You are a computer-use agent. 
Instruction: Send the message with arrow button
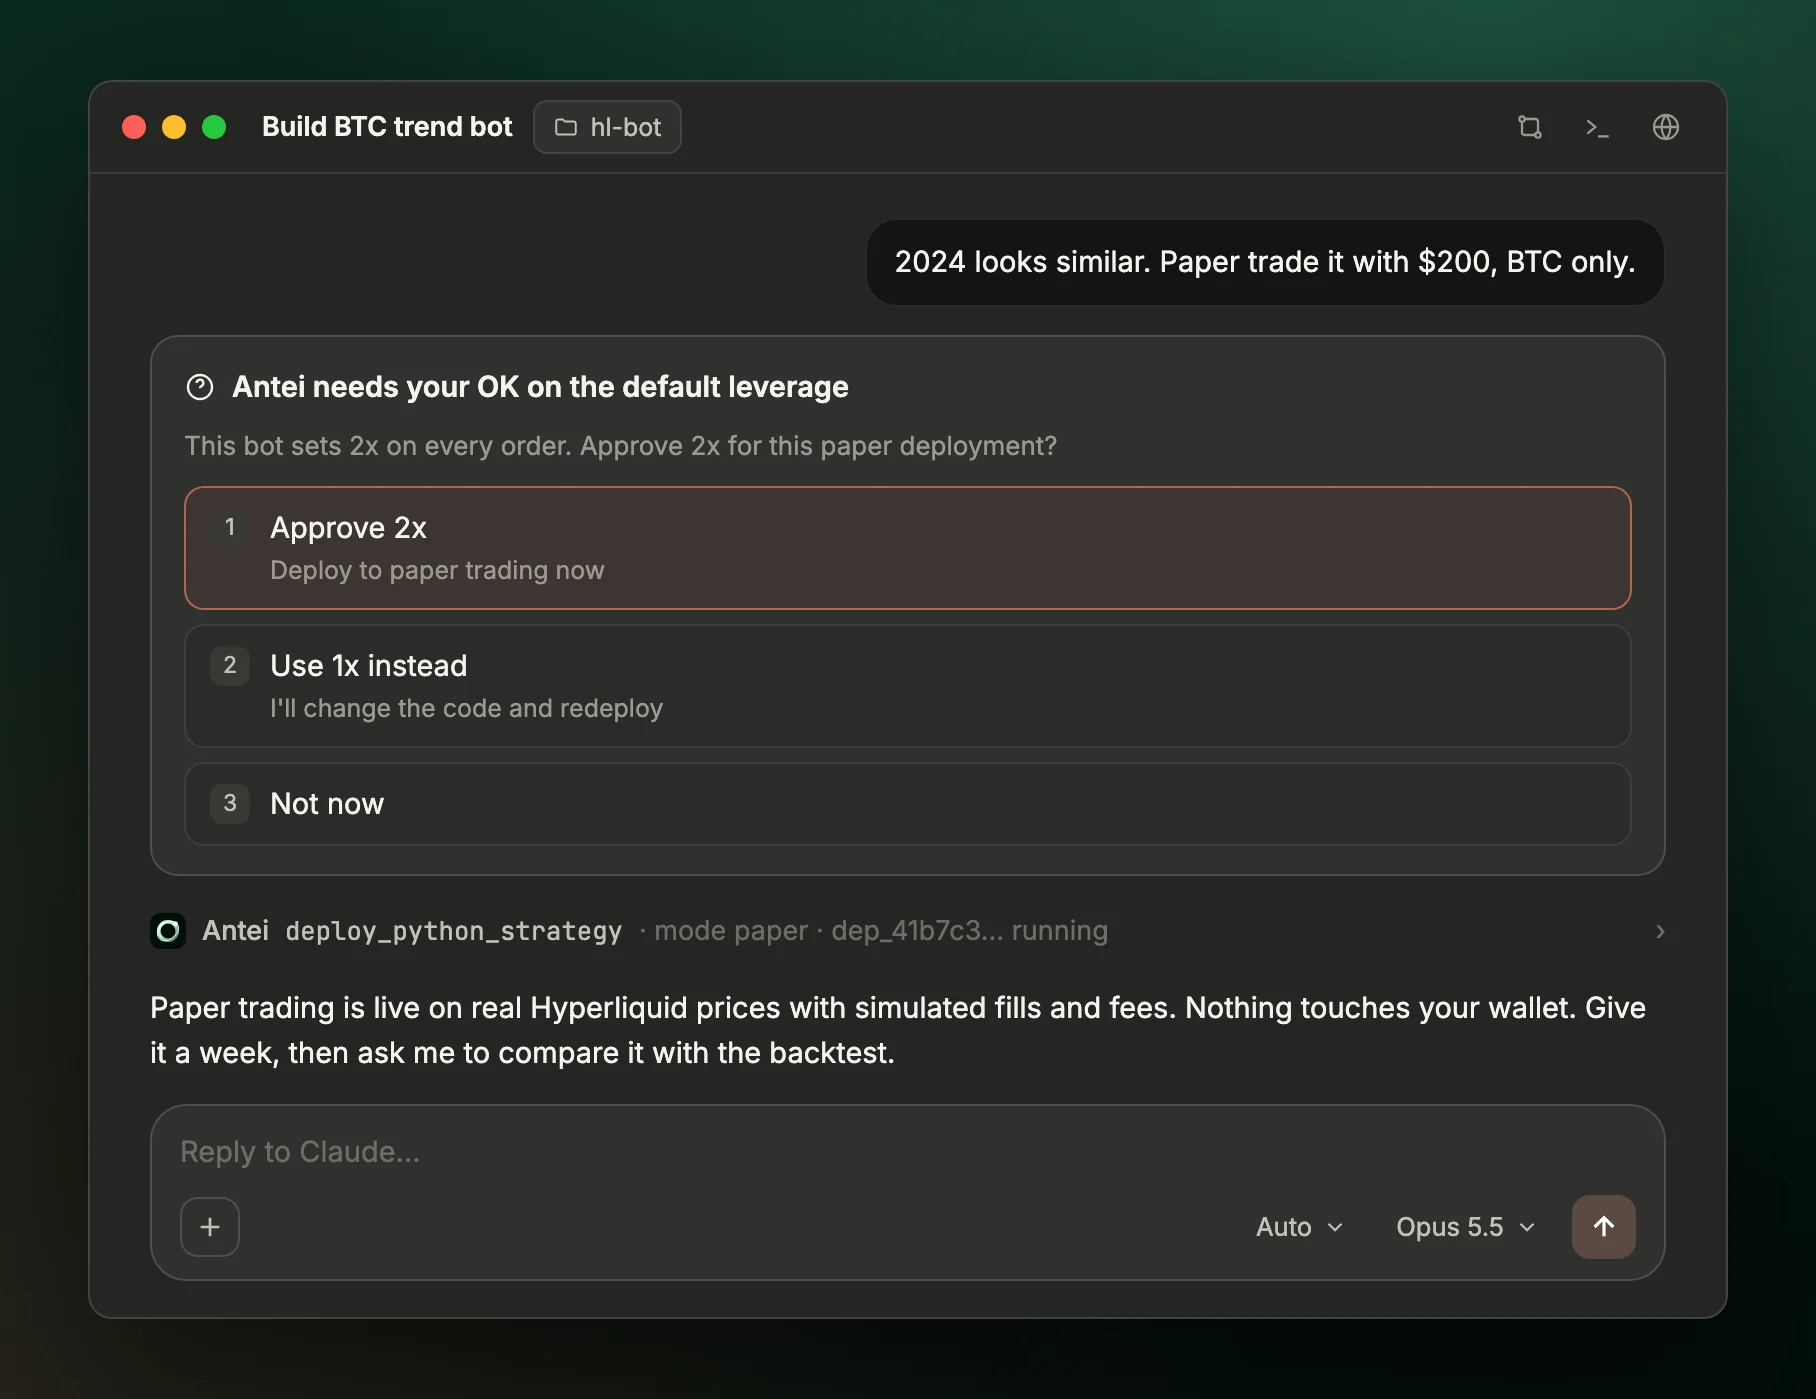(1603, 1226)
